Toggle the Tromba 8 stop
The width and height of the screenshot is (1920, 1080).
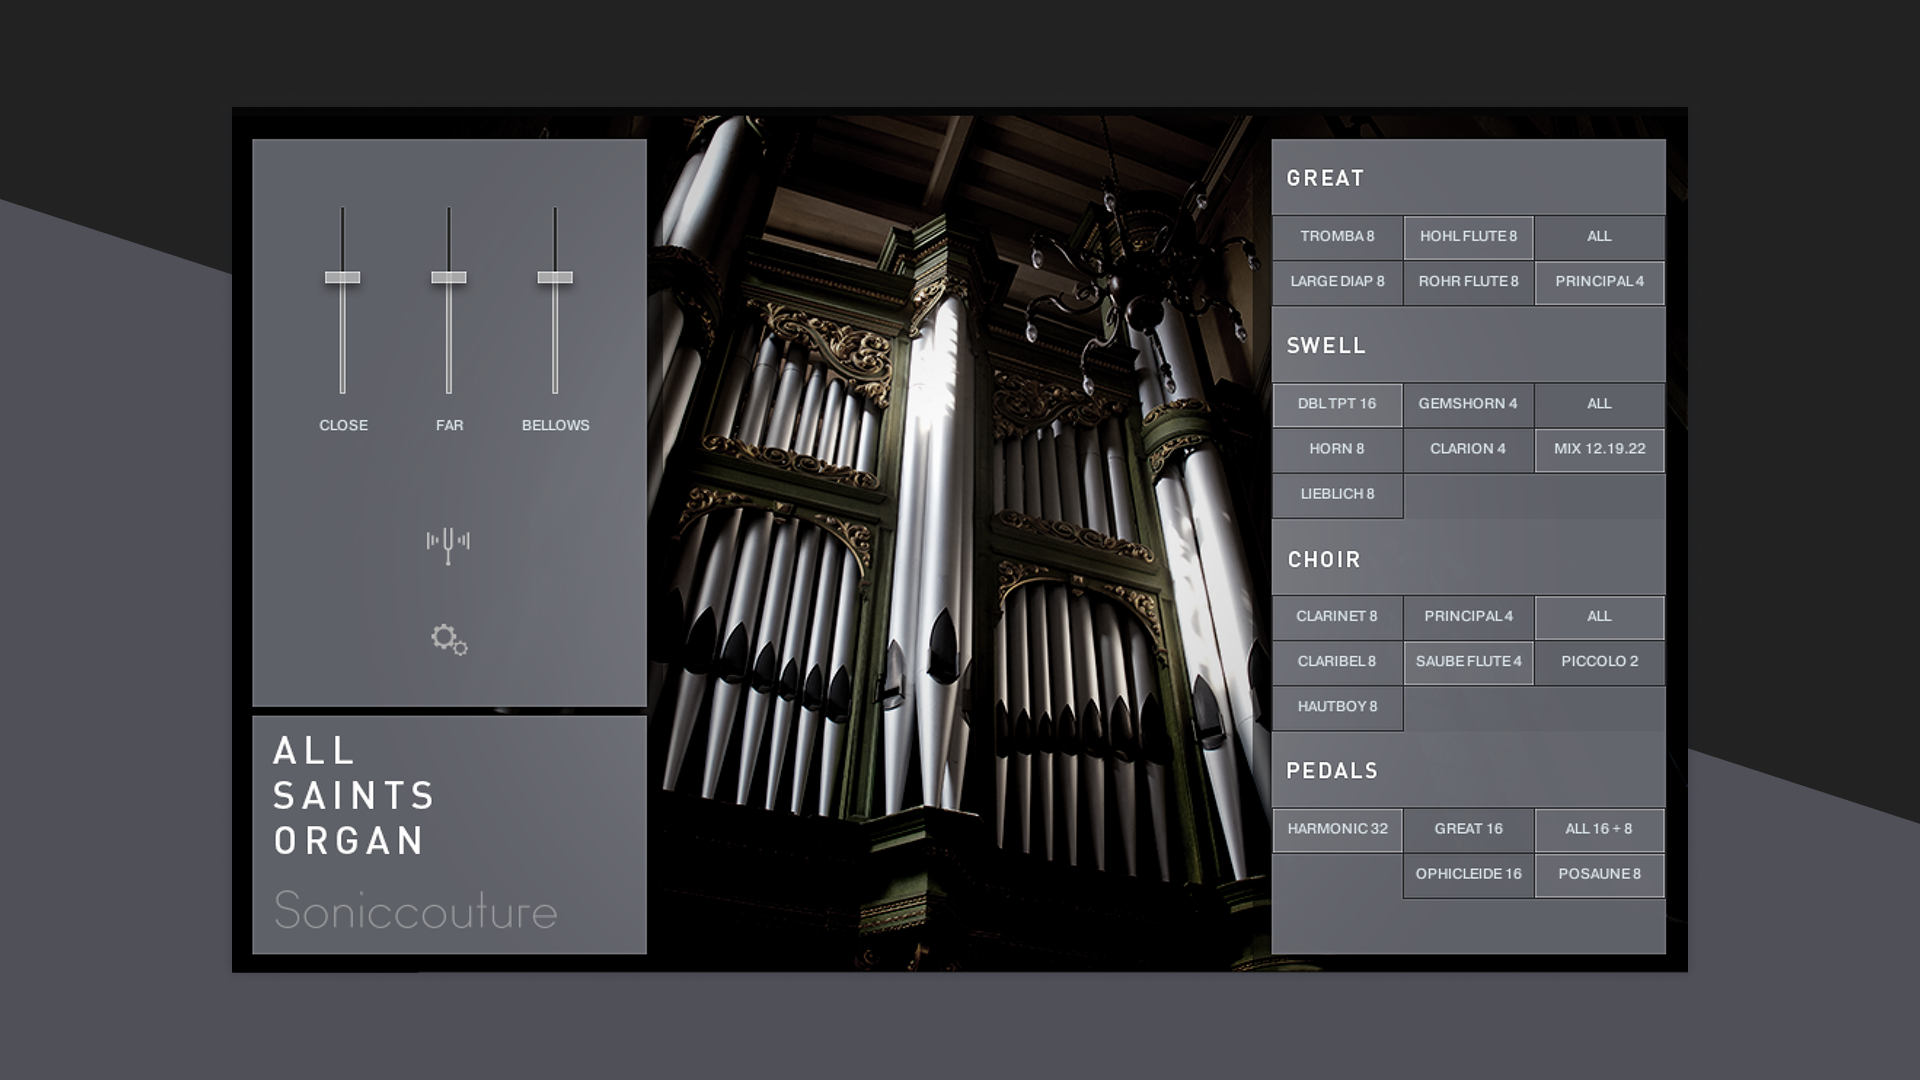1337,237
